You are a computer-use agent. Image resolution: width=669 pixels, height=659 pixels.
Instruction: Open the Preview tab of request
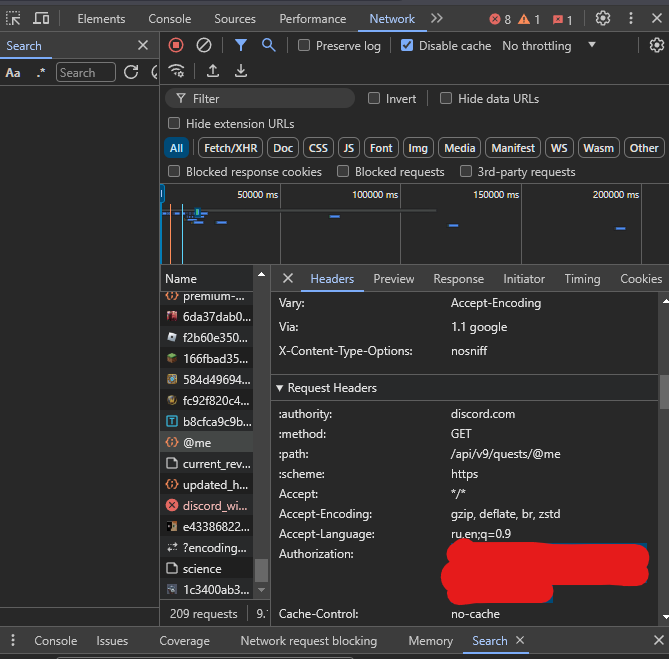click(393, 279)
